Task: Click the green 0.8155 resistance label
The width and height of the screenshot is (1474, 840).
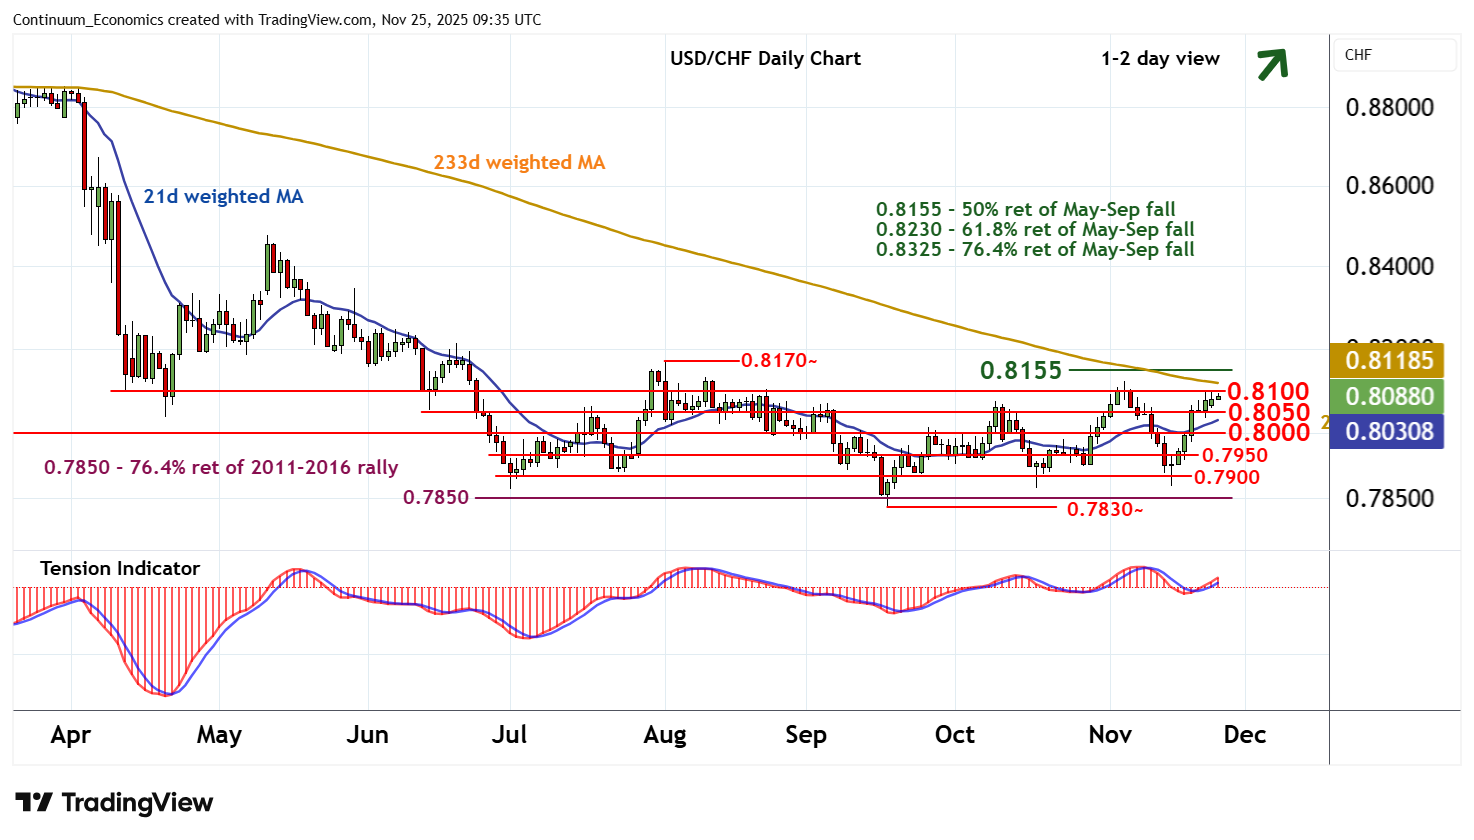Action: point(1020,370)
